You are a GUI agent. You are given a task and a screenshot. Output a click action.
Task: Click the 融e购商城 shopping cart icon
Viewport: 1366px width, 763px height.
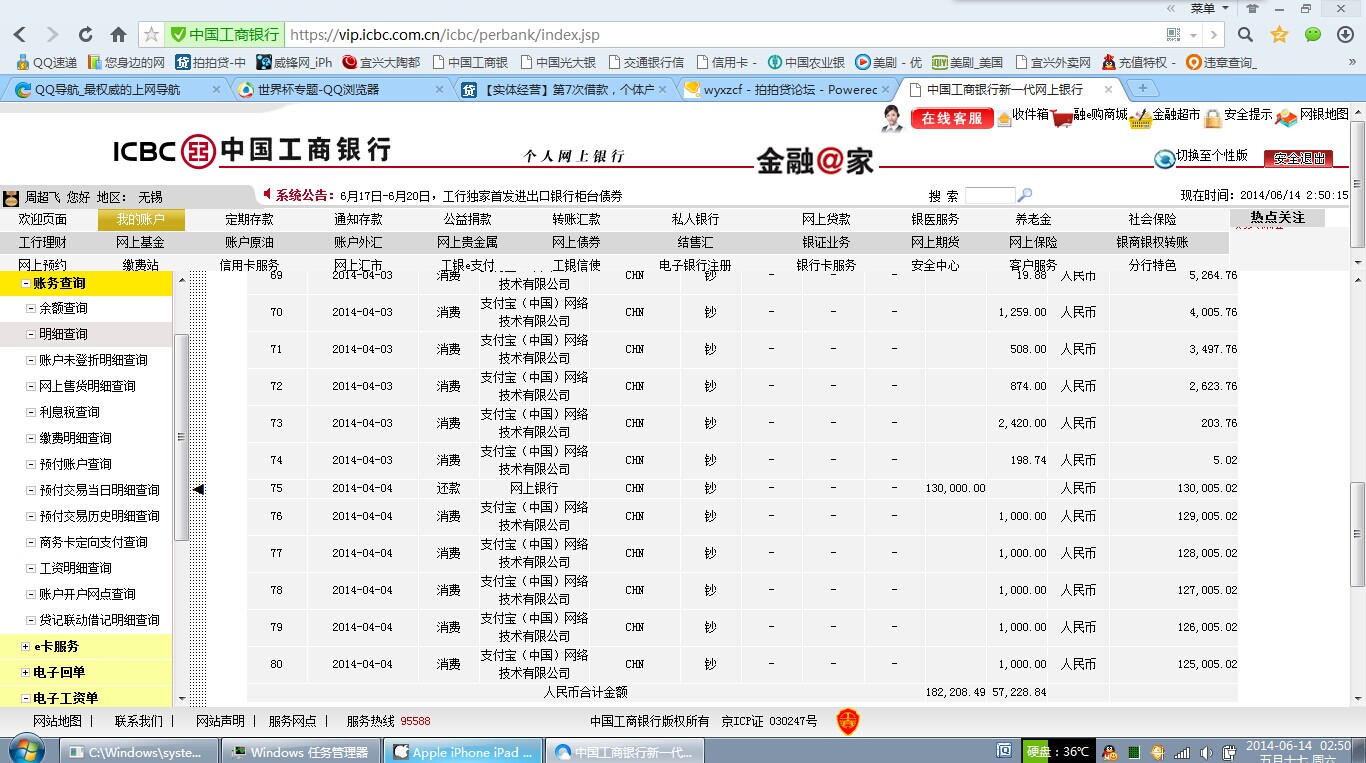point(1062,118)
